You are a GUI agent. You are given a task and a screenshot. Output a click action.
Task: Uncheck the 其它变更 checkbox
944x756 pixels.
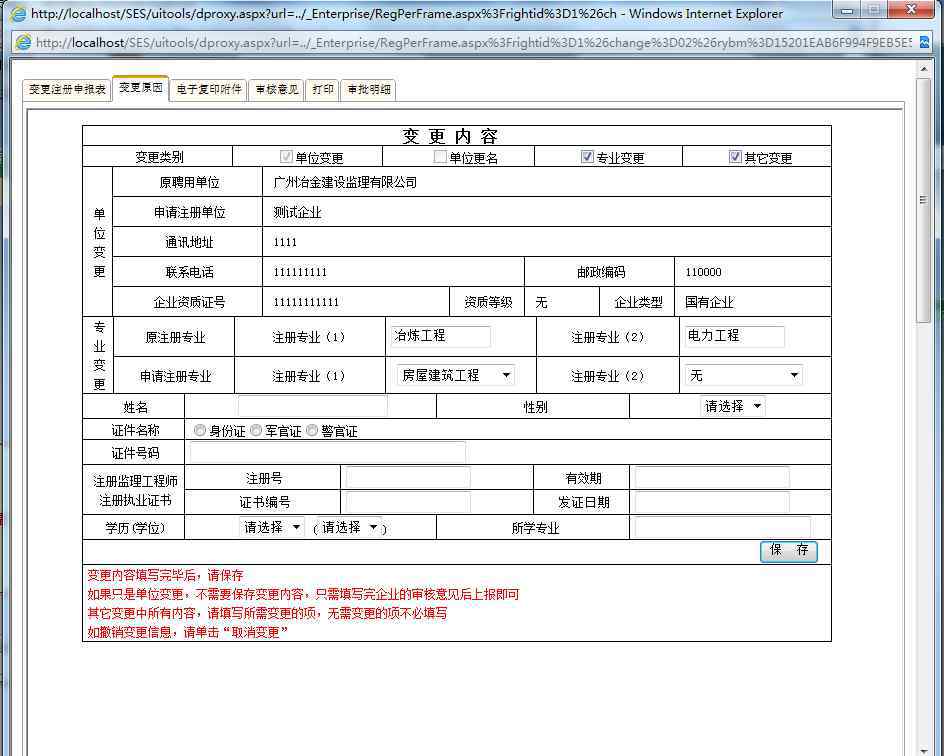(735, 156)
